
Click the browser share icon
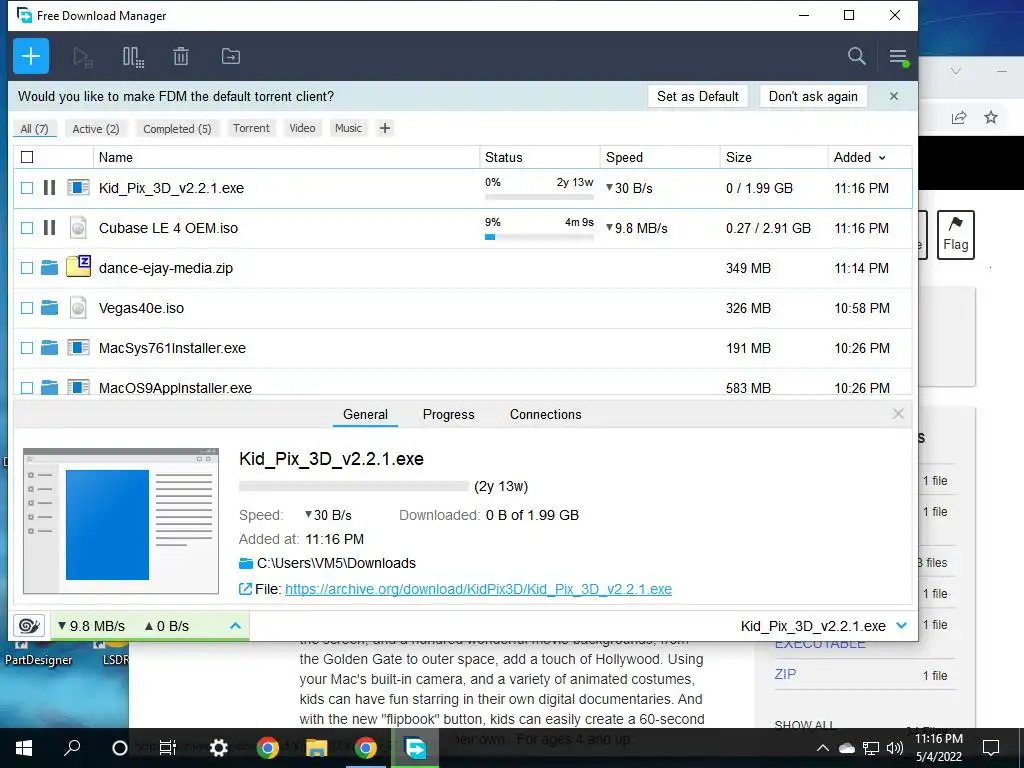(959, 118)
